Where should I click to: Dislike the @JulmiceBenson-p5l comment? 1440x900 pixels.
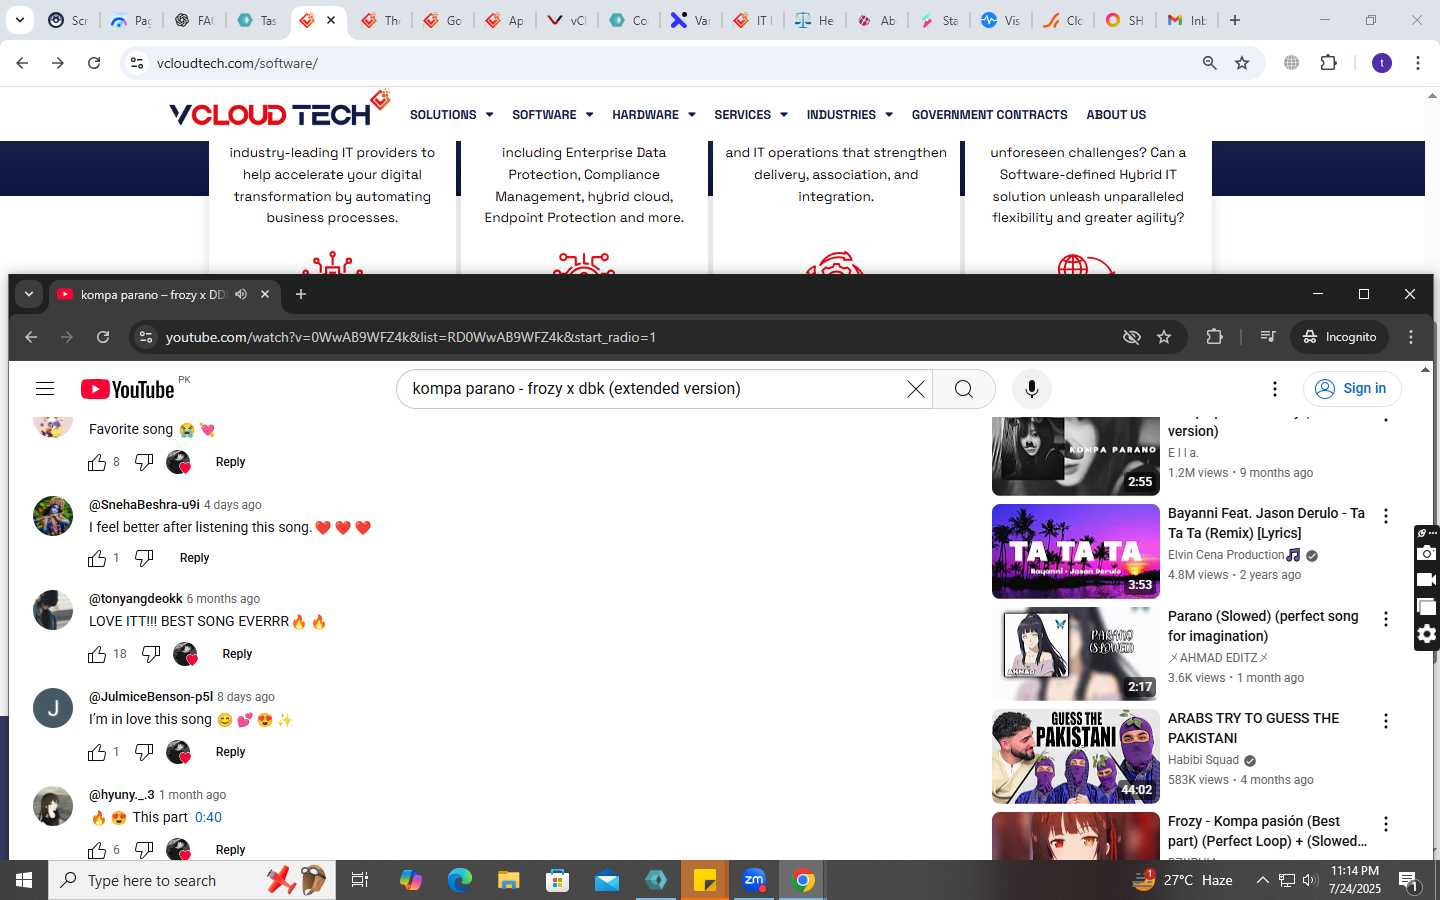144,752
